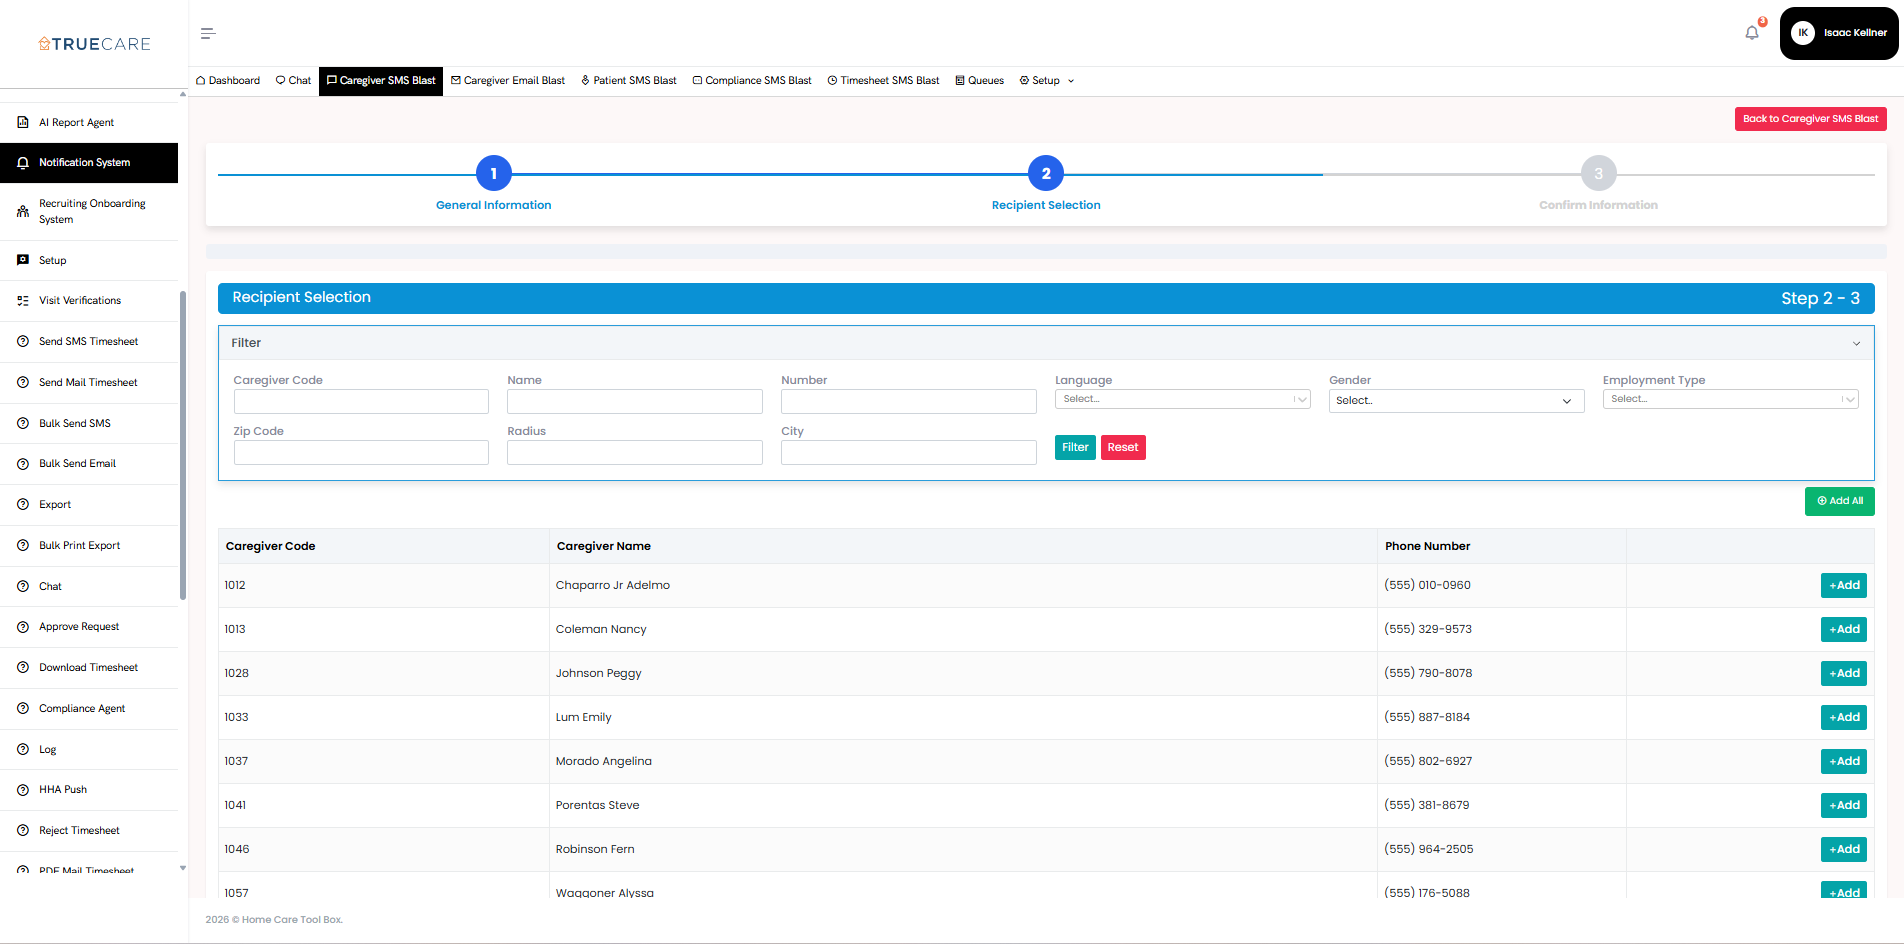Click the Notification System bell icon
Viewport: 1904px width, 944px height.
(23, 163)
